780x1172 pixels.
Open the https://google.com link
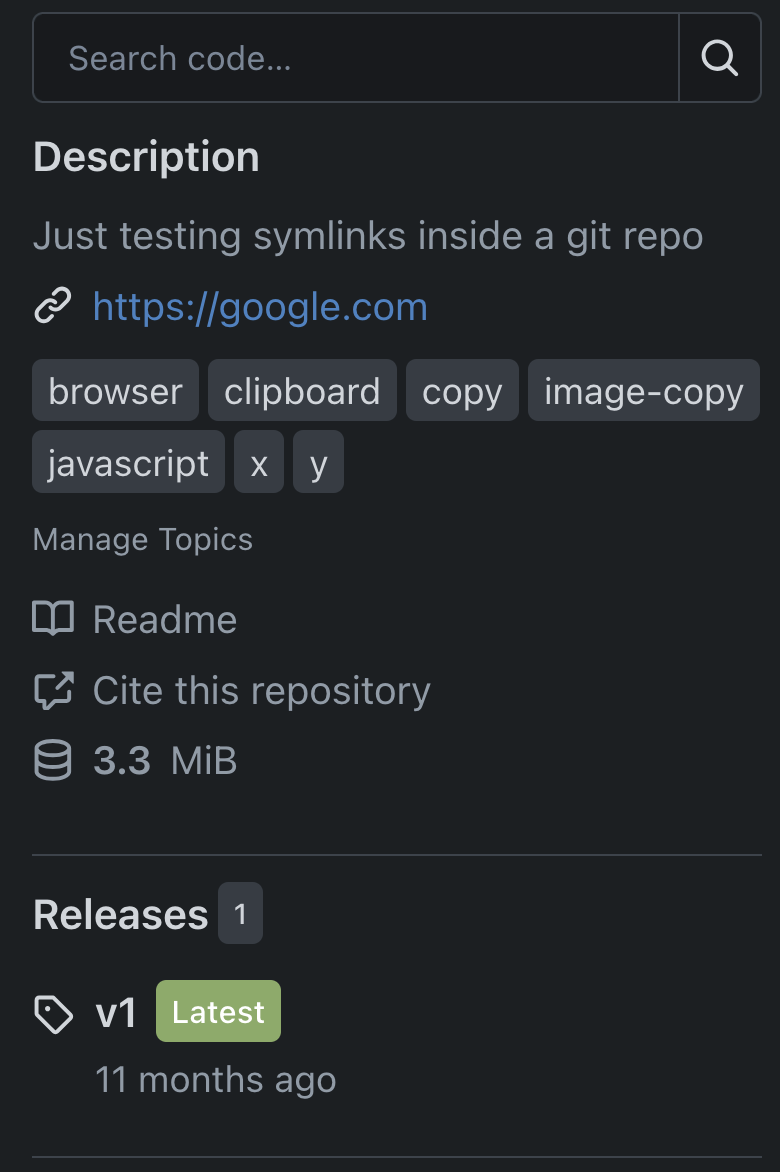[x=260, y=306]
